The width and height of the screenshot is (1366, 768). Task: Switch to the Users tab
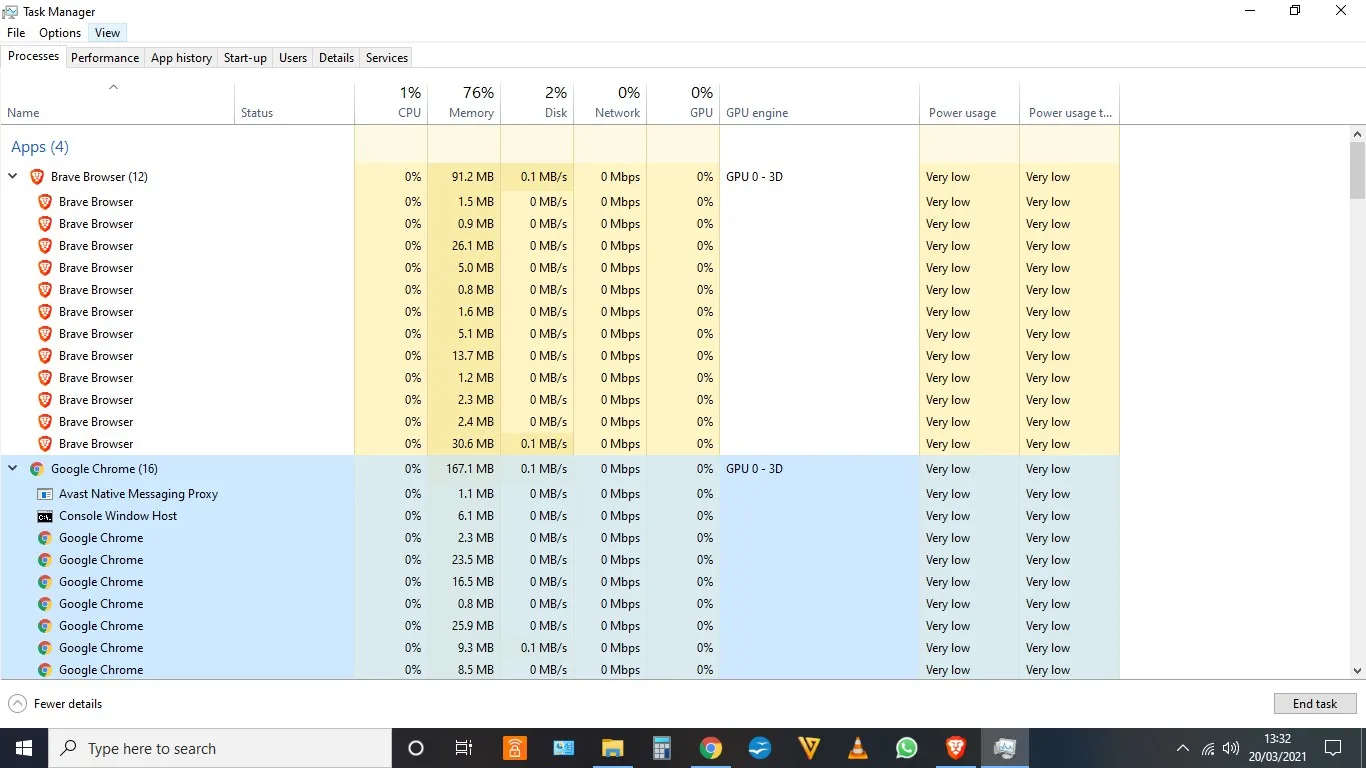pyautogui.click(x=293, y=58)
